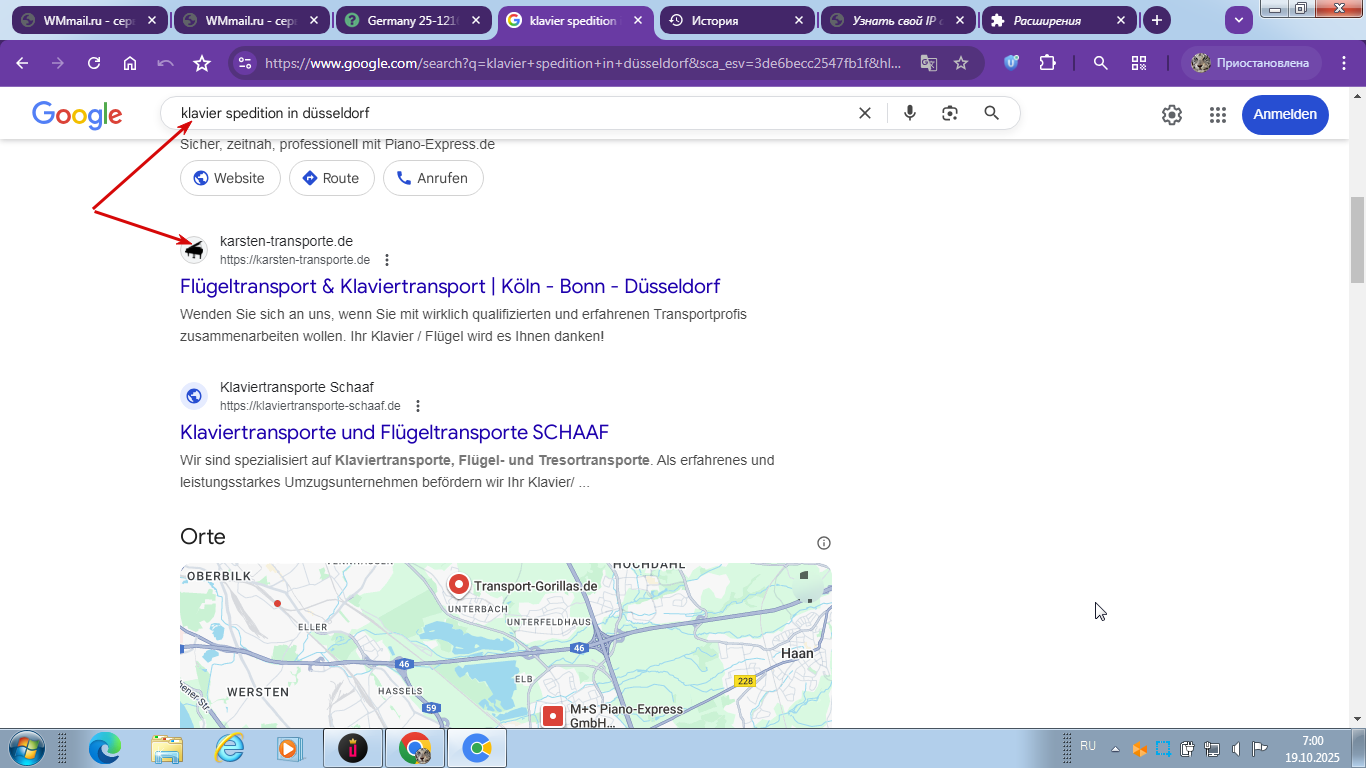Click the Anmelden sign-in button
The image size is (1366, 768).
click(1285, 115)
